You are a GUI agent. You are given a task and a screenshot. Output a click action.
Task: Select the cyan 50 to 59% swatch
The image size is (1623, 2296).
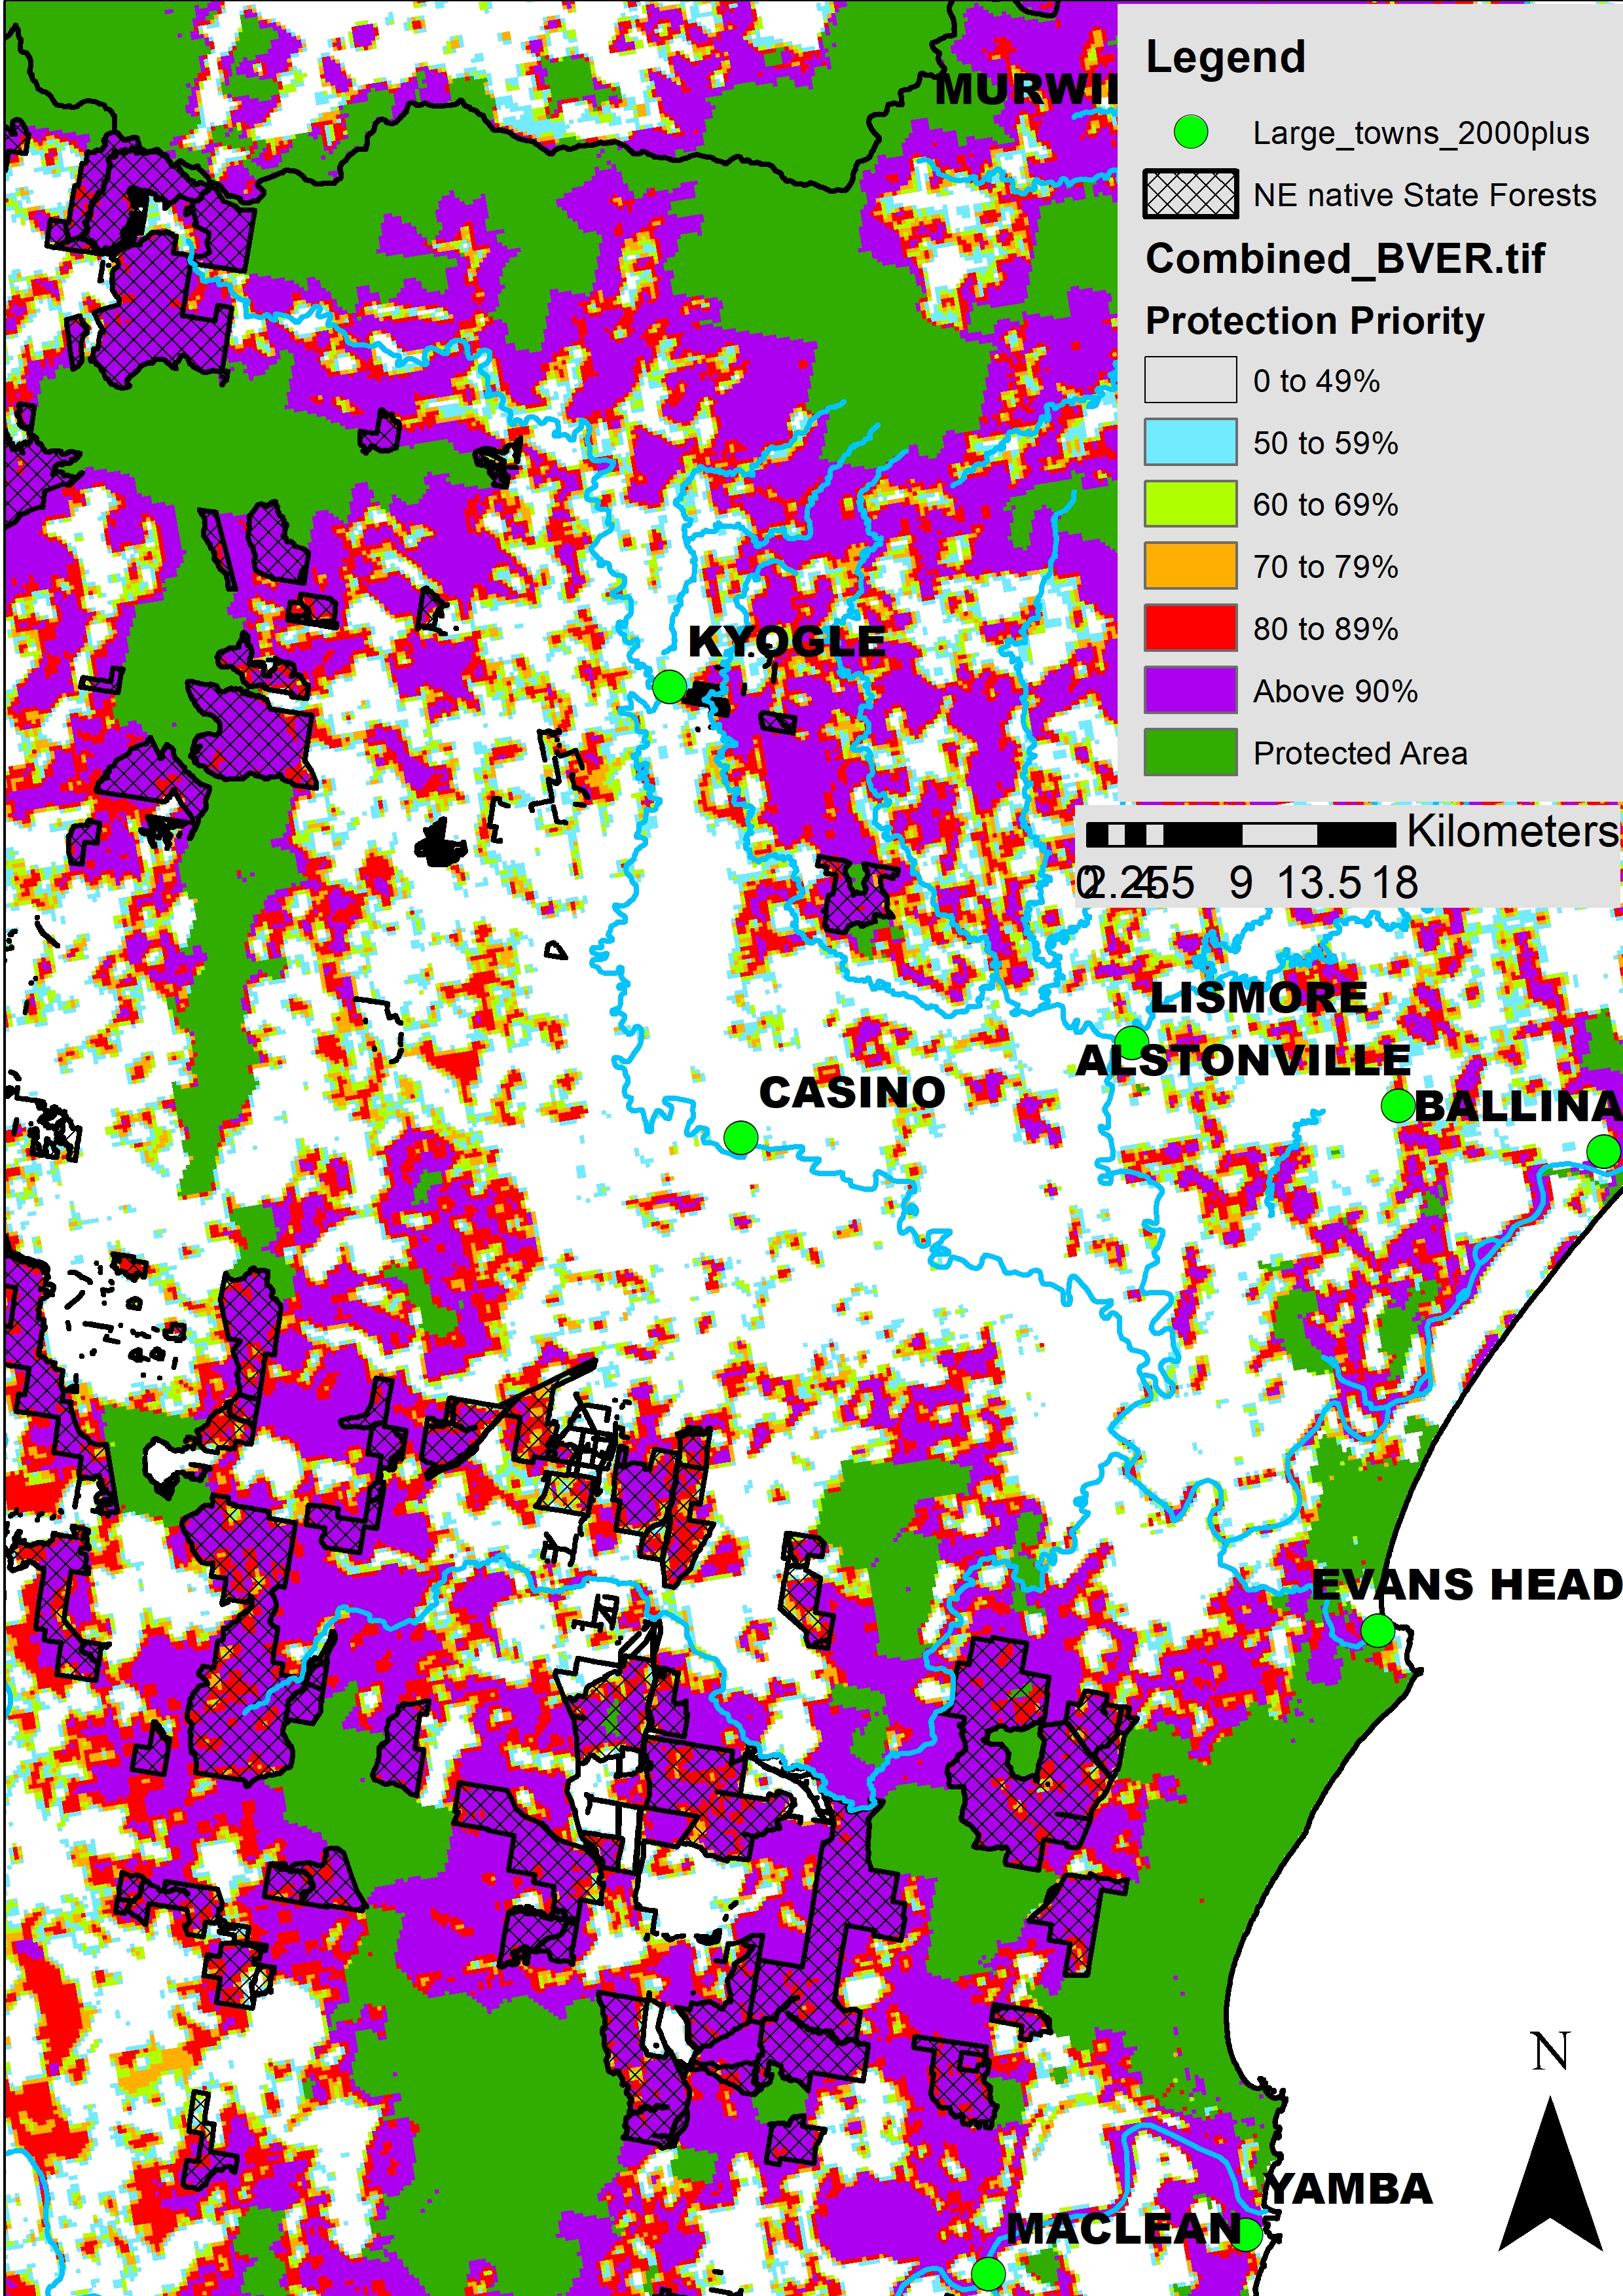pyautogui.click(x=1190, y=442)
